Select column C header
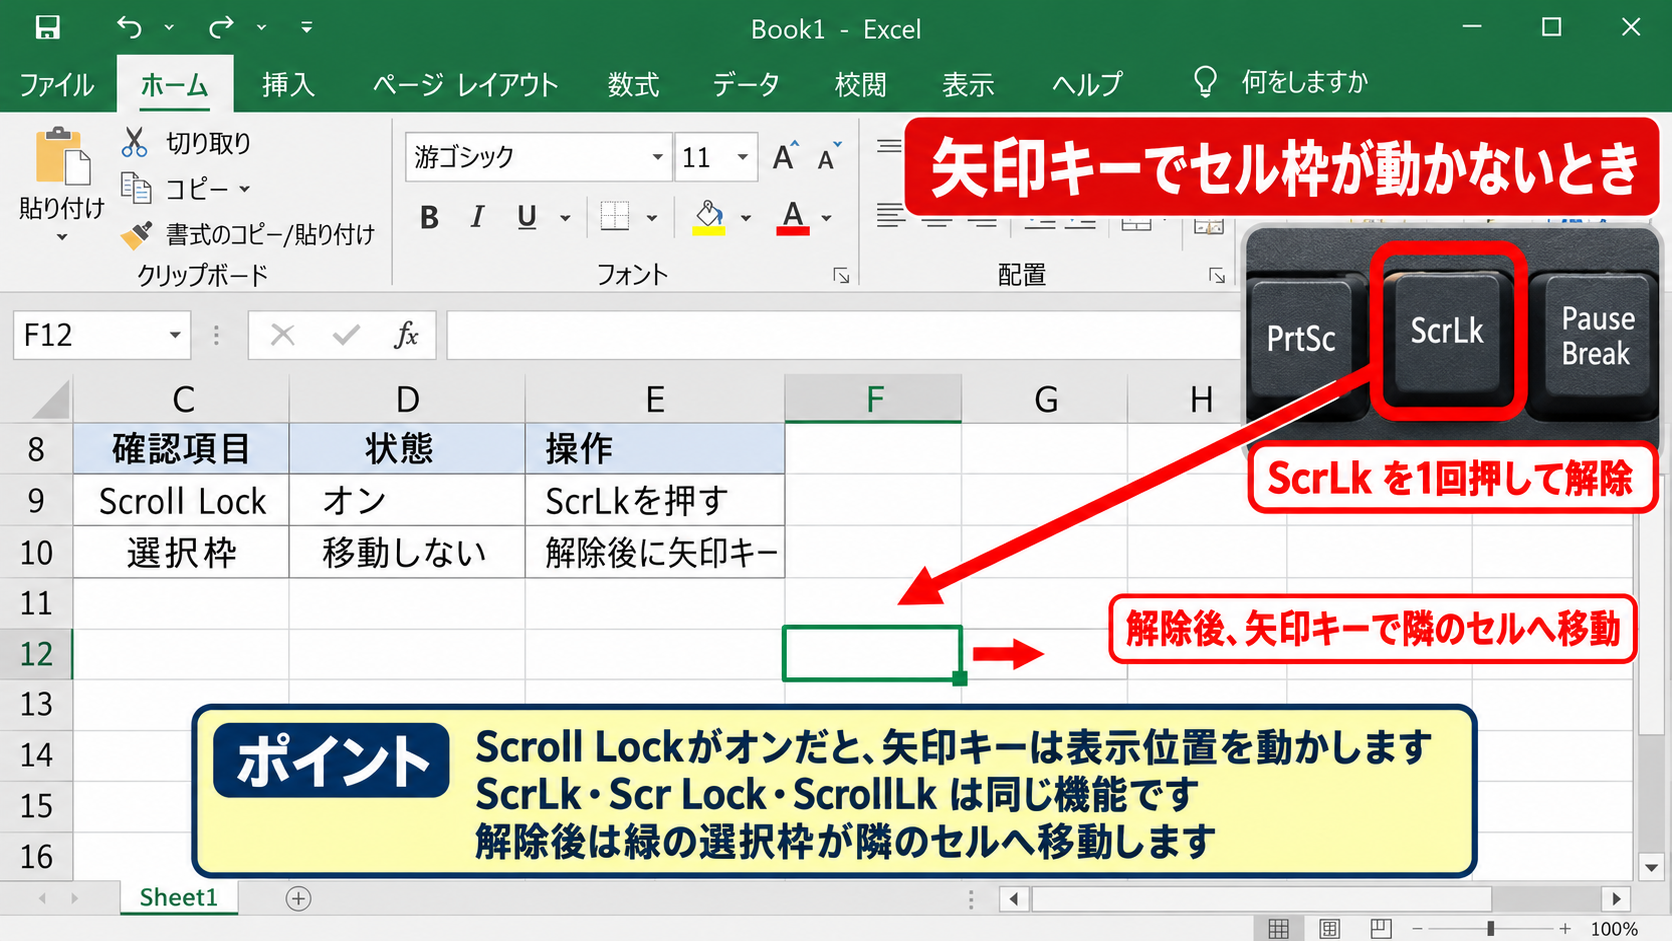1672x941 pixels. point(182,399)
